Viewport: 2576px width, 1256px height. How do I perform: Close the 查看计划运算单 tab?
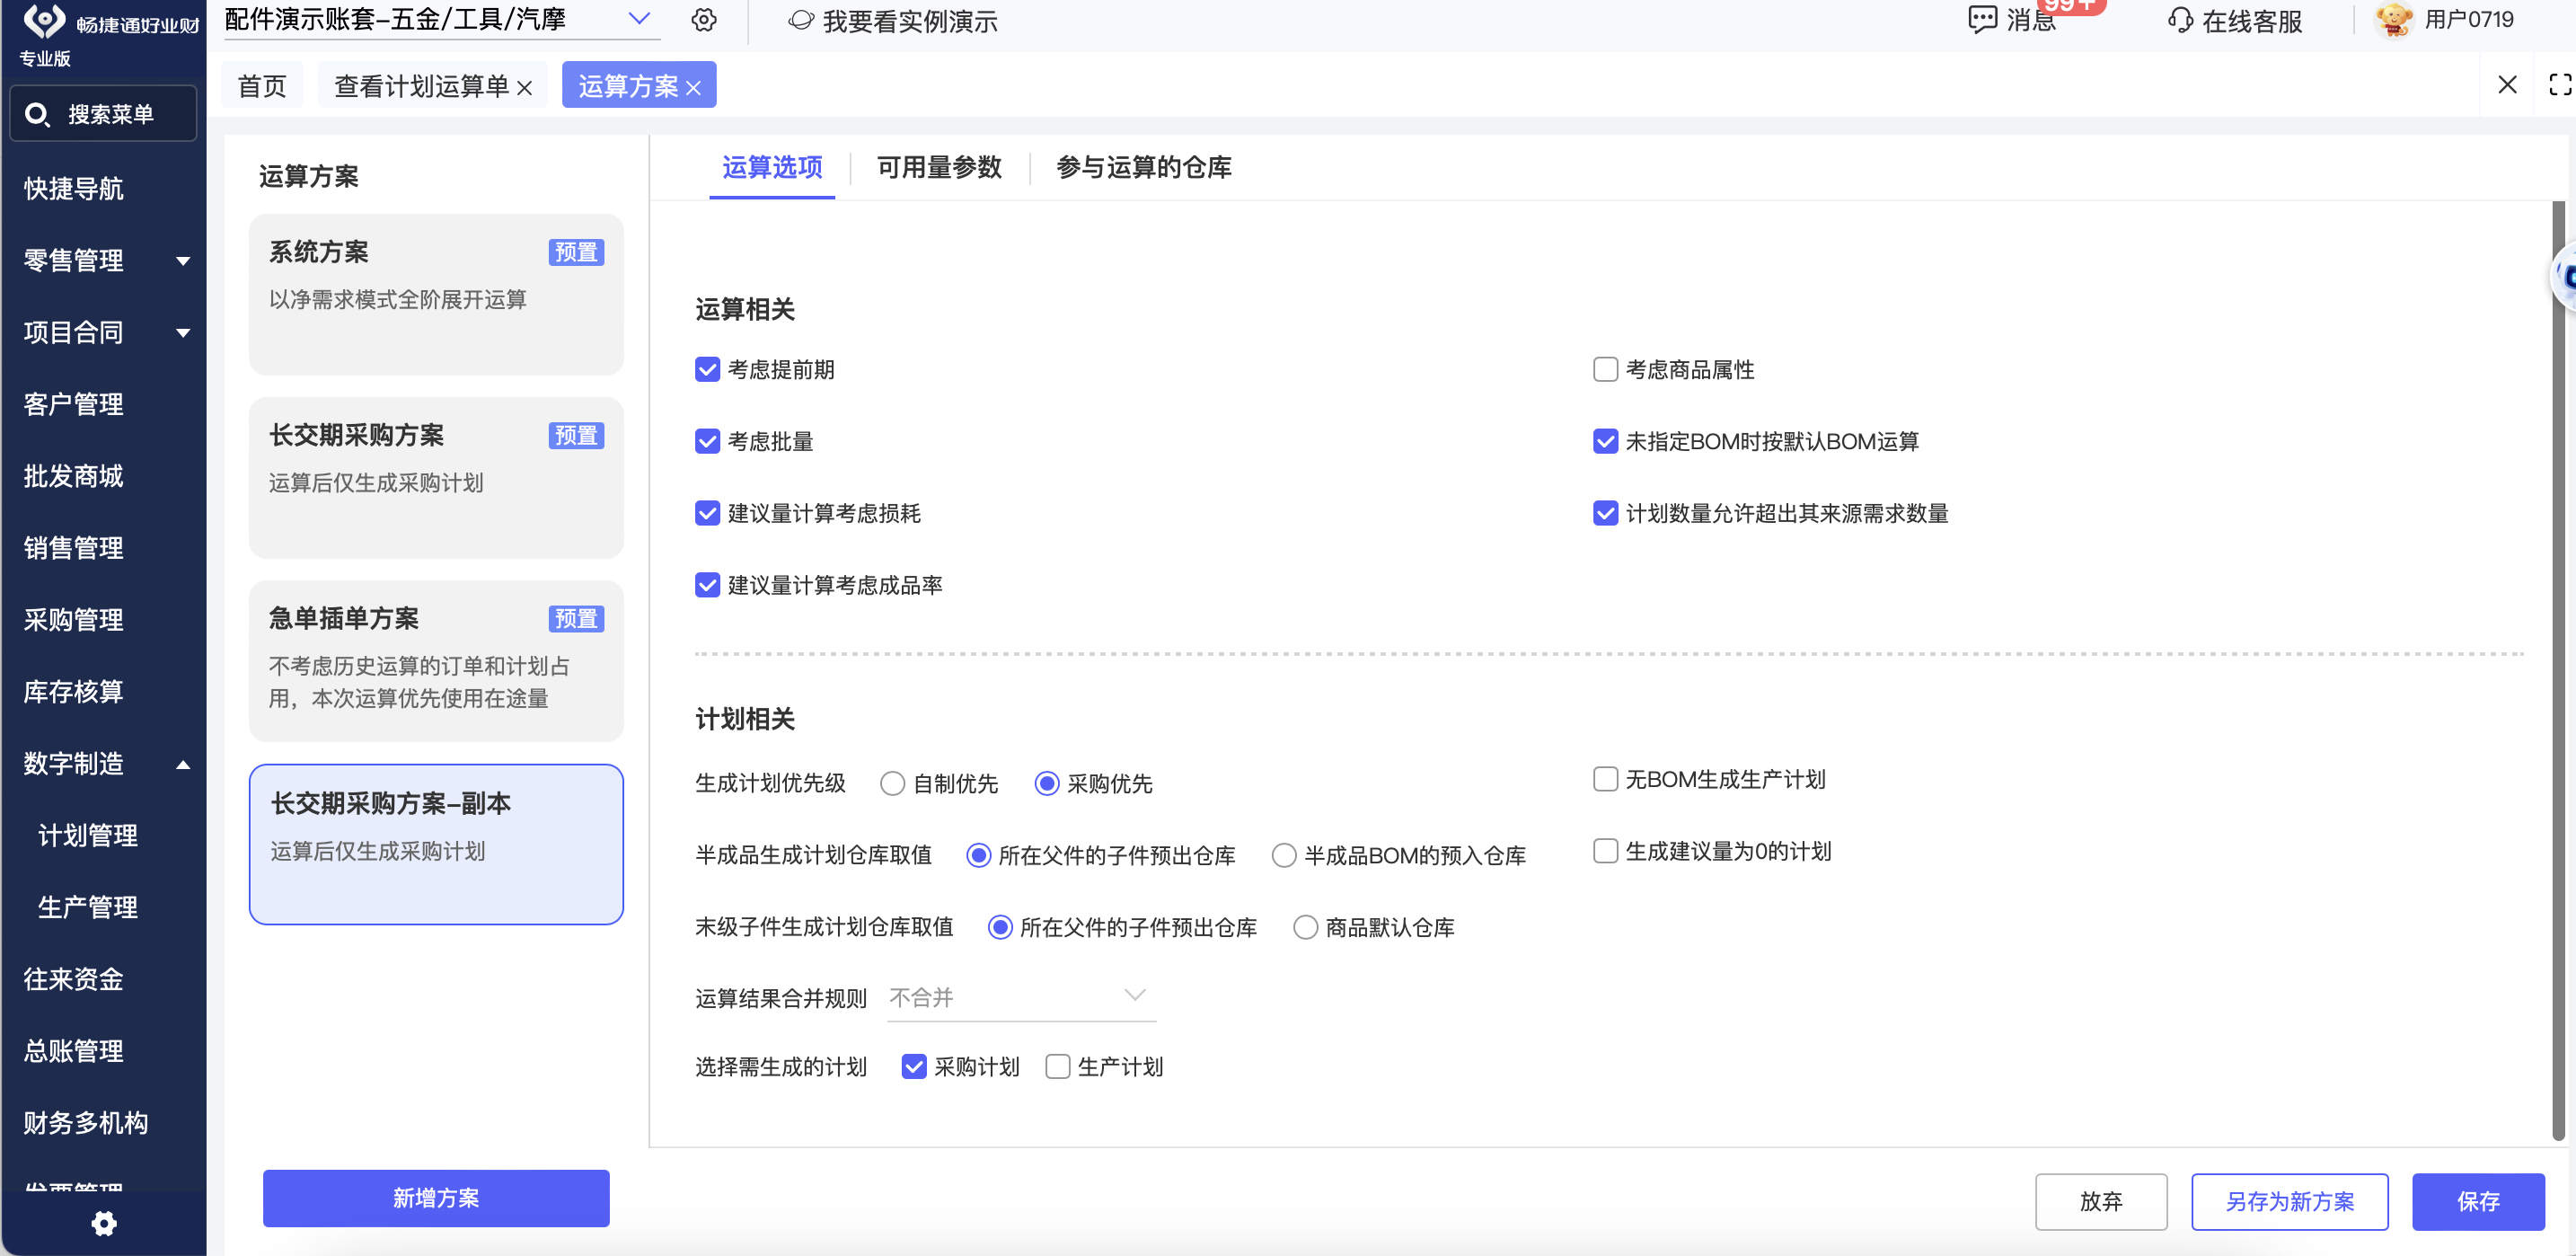click(x=524, y=88)
